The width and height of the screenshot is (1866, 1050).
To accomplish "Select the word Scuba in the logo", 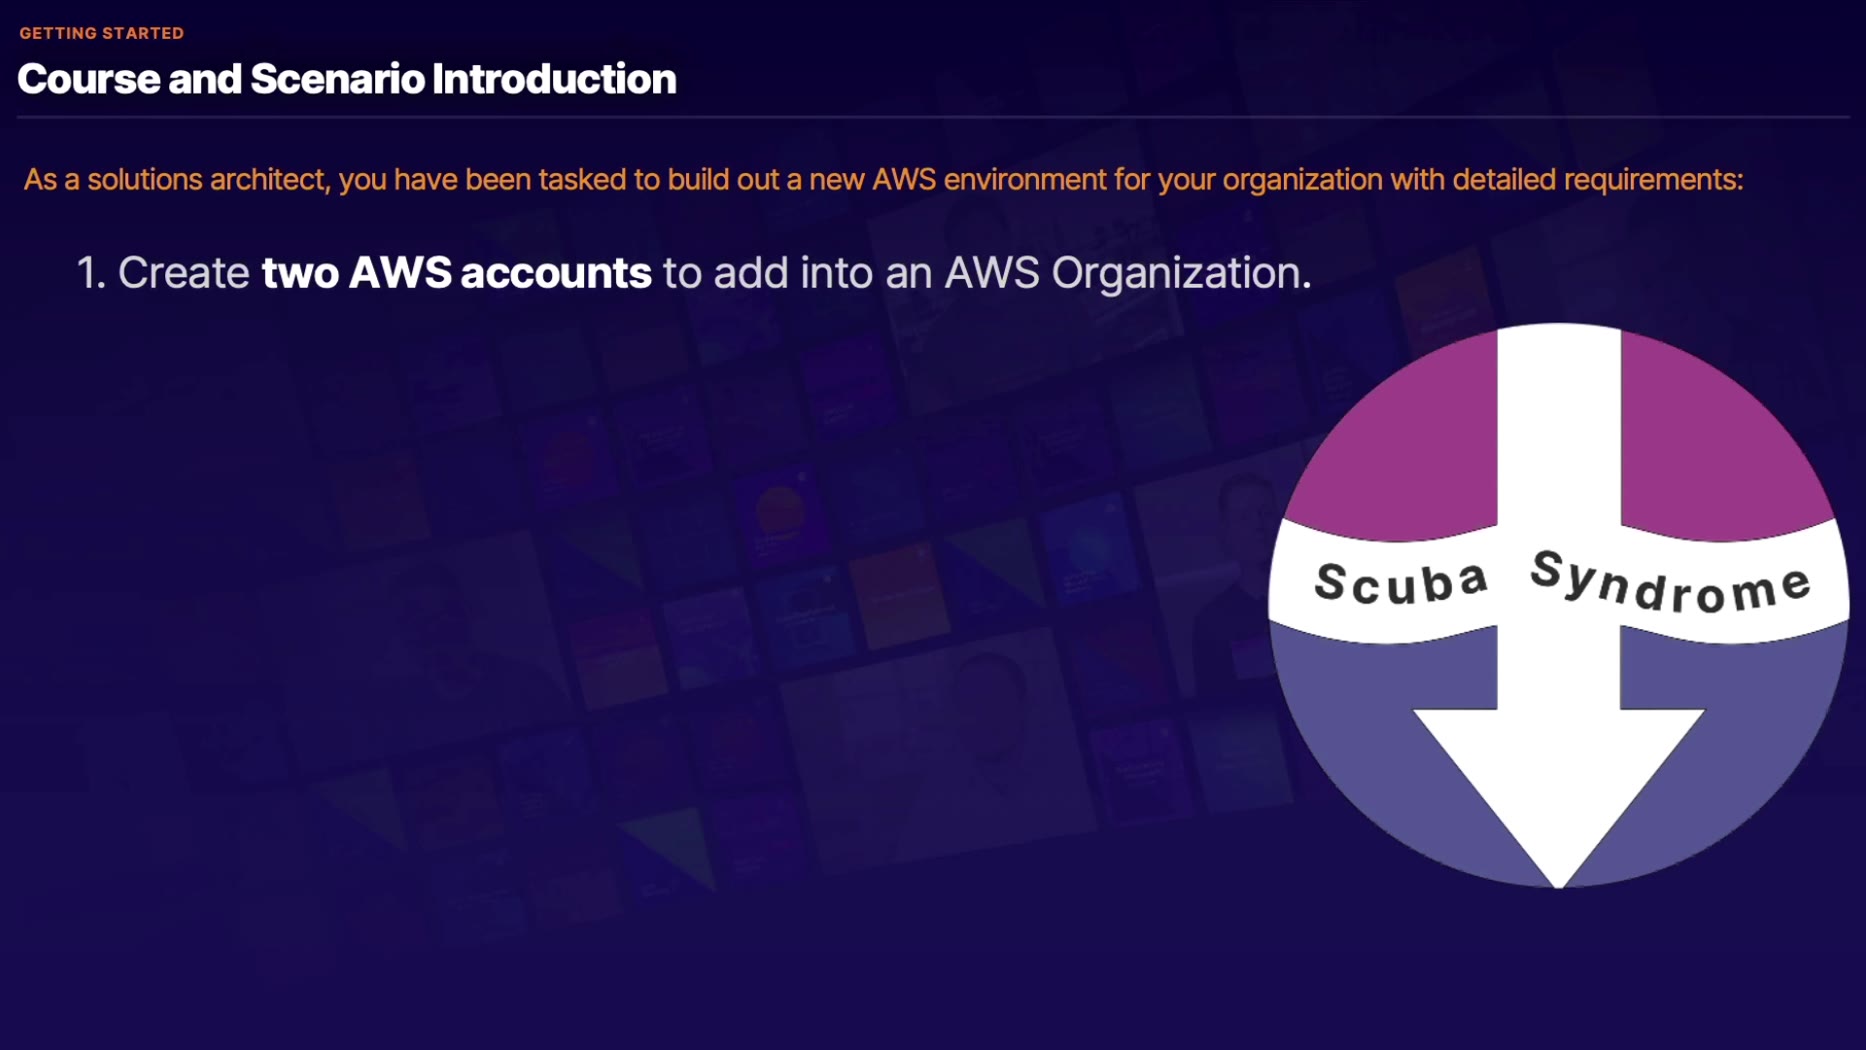I will pos(1400,582).
